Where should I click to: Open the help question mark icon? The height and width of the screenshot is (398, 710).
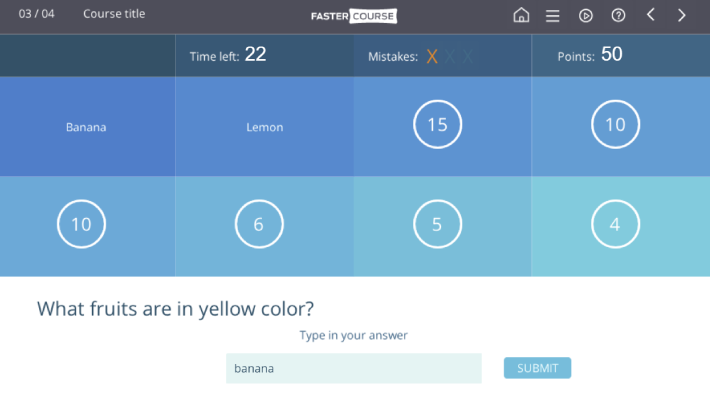pos(618,15)
